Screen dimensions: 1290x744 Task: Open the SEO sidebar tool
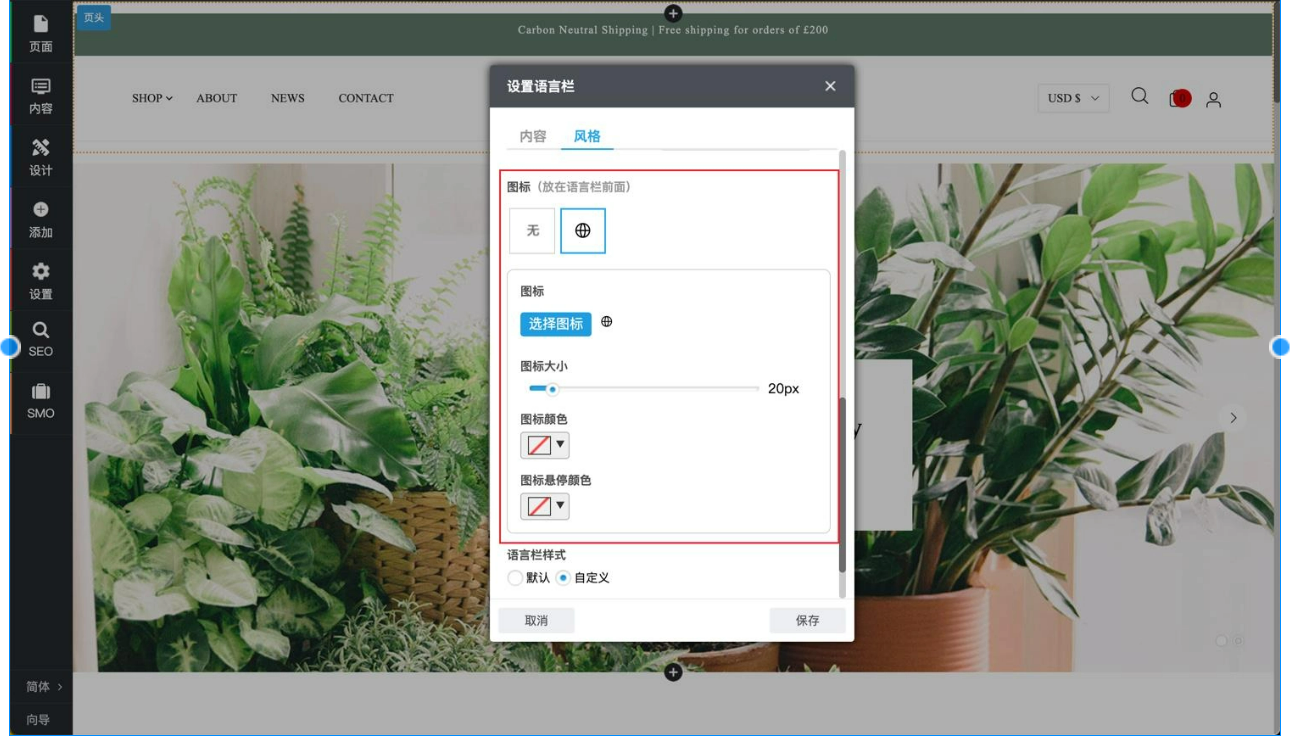[x=40, y=339]
